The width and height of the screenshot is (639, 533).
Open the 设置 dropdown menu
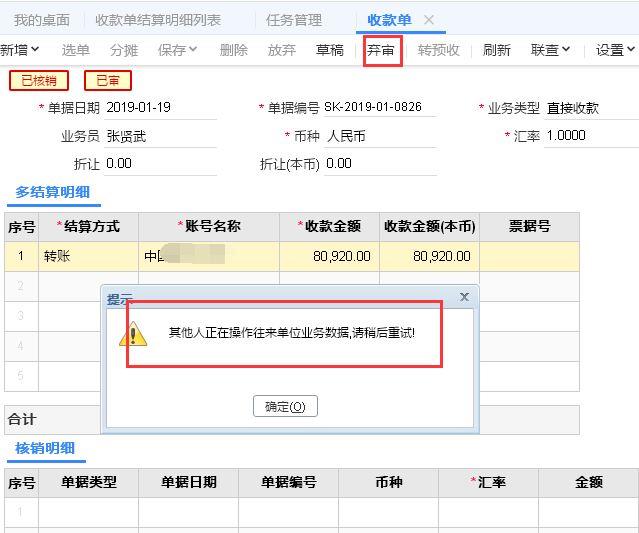tap(615, 50)
